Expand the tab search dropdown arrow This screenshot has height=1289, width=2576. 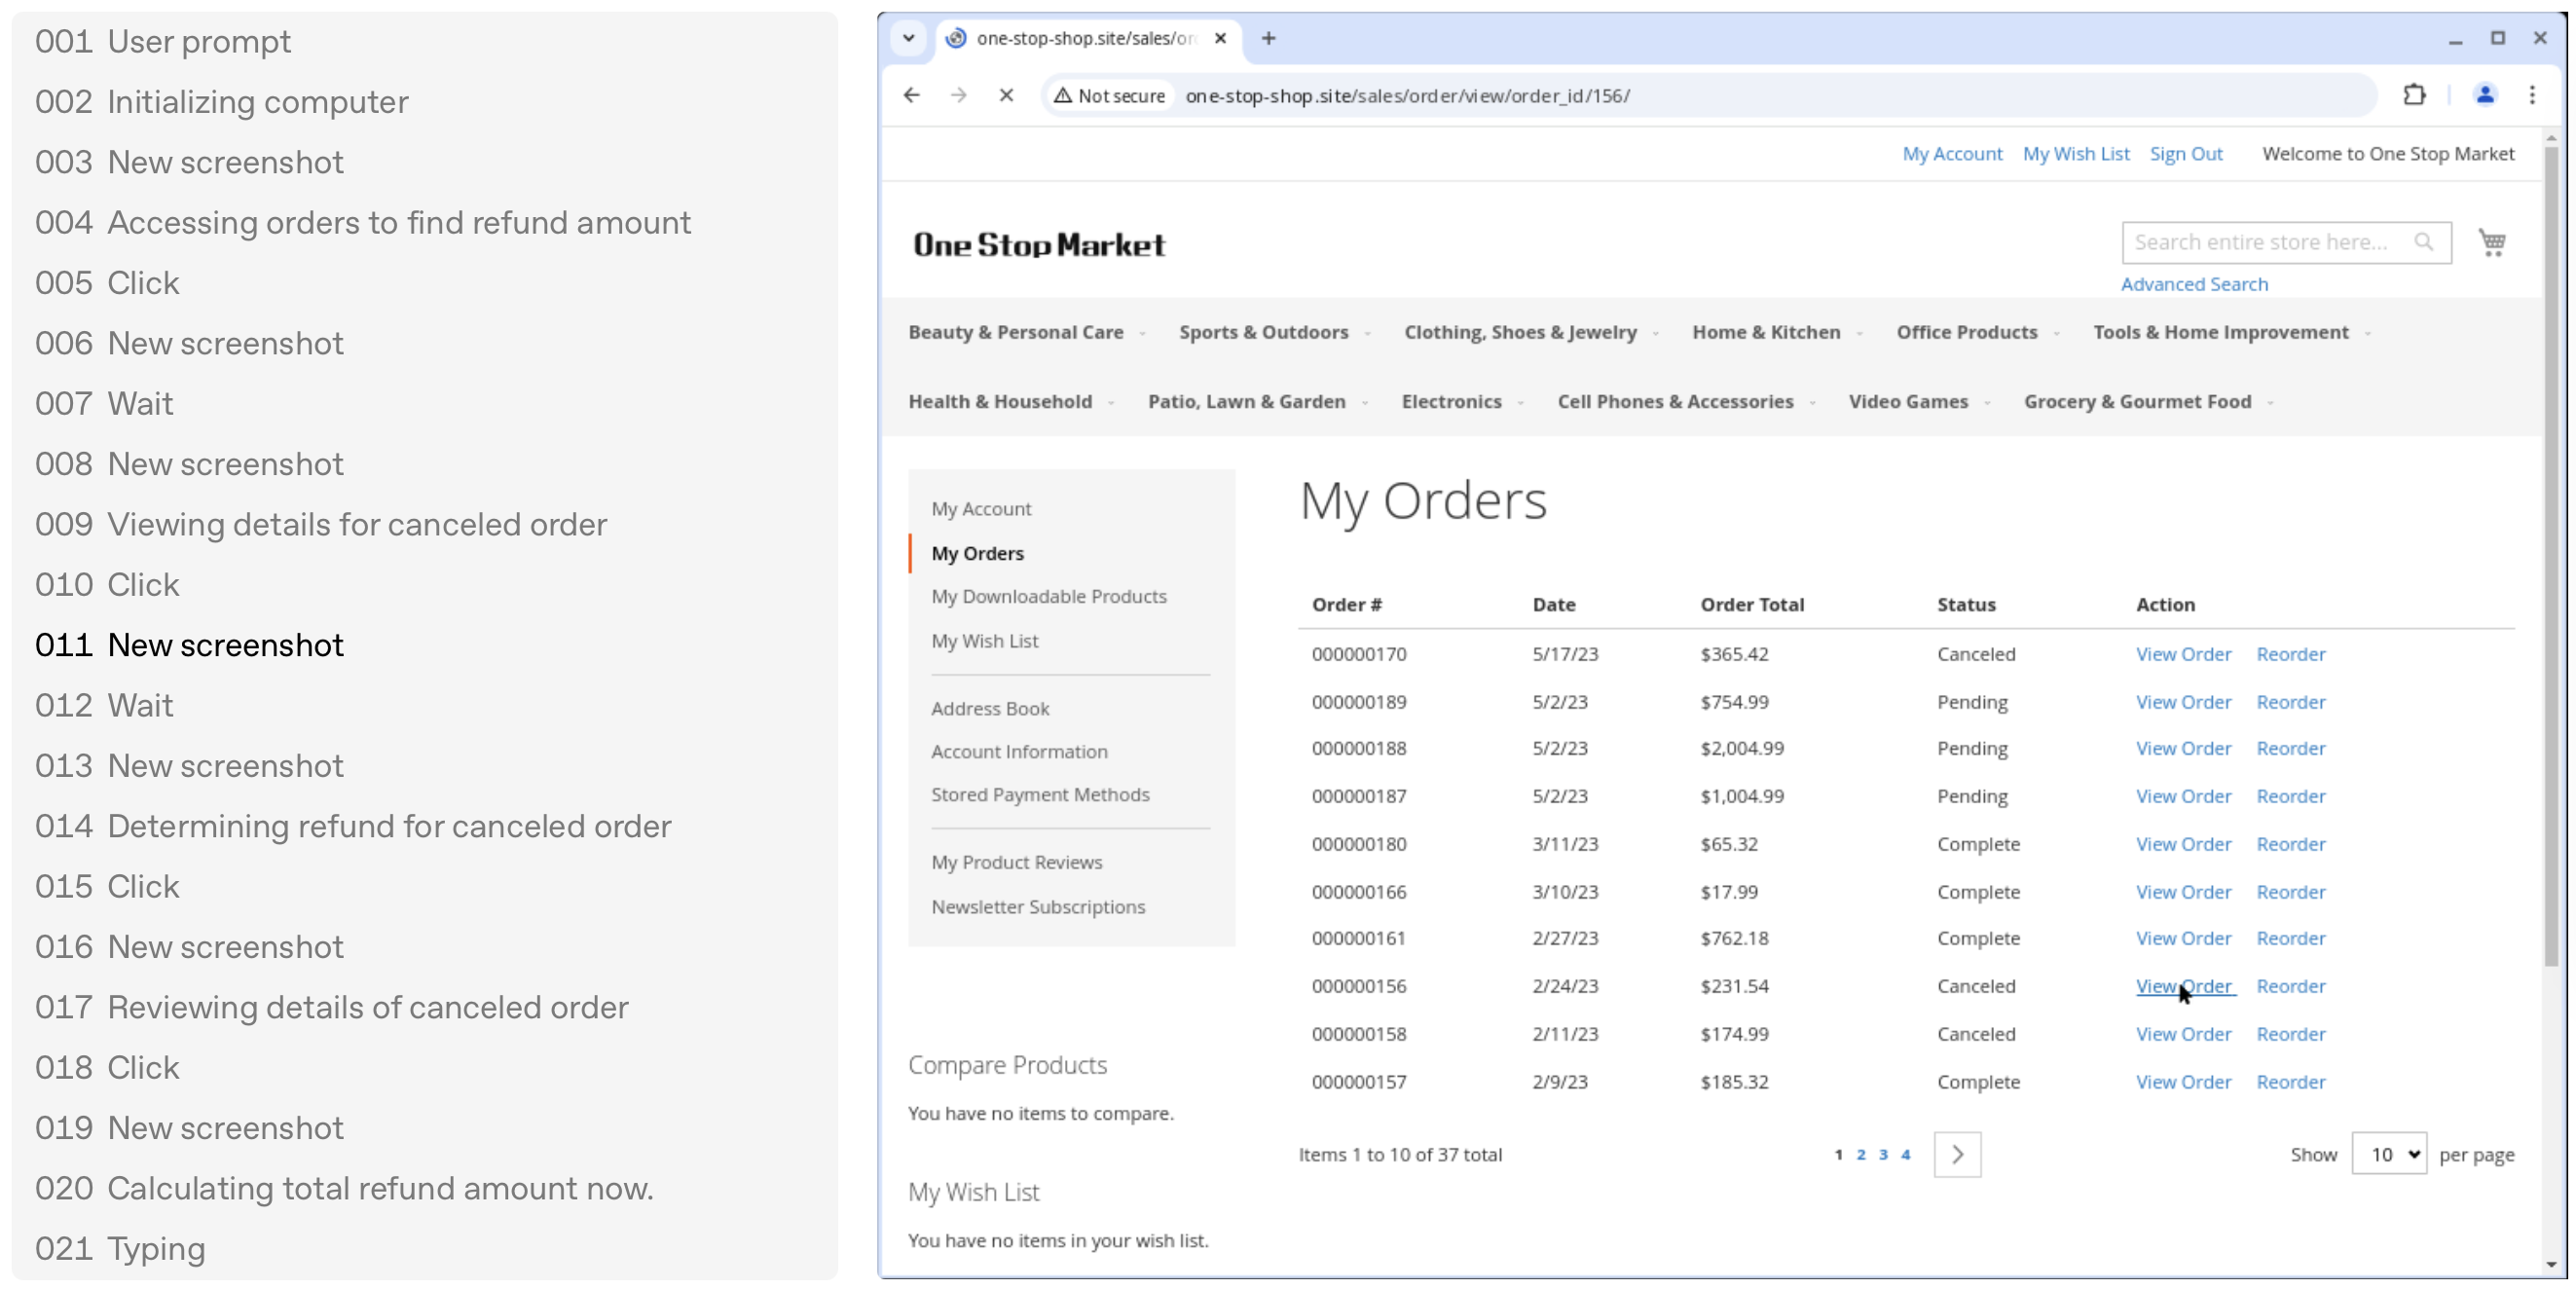point(908,38)
